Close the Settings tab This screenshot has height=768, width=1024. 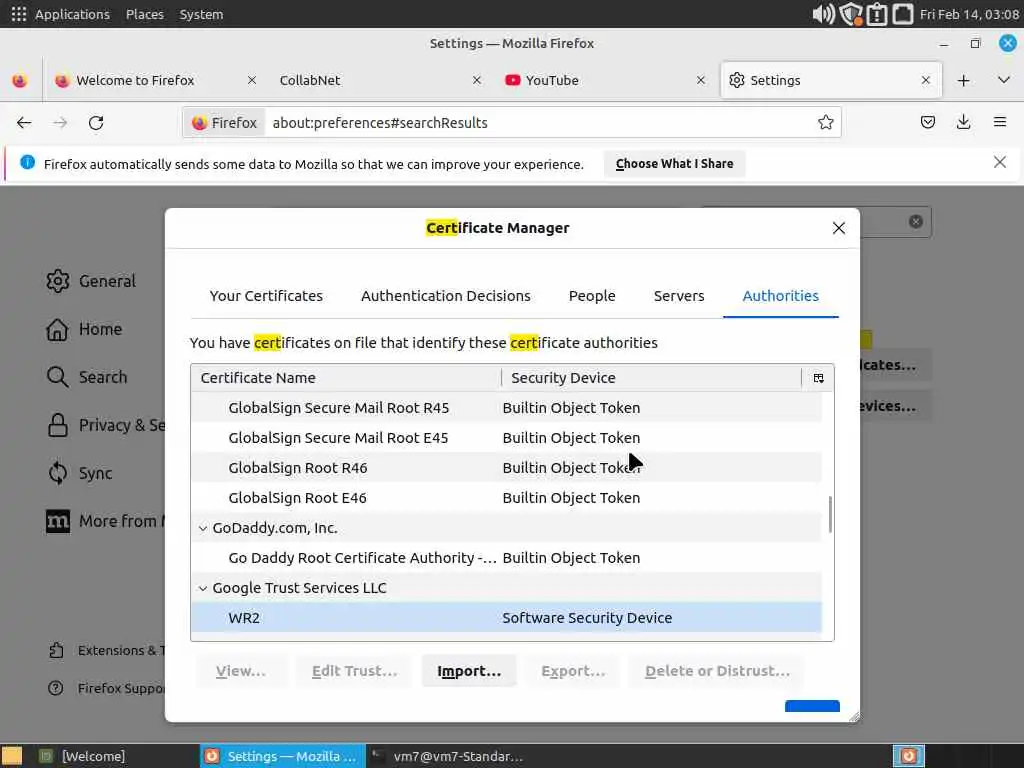(925, 80)
